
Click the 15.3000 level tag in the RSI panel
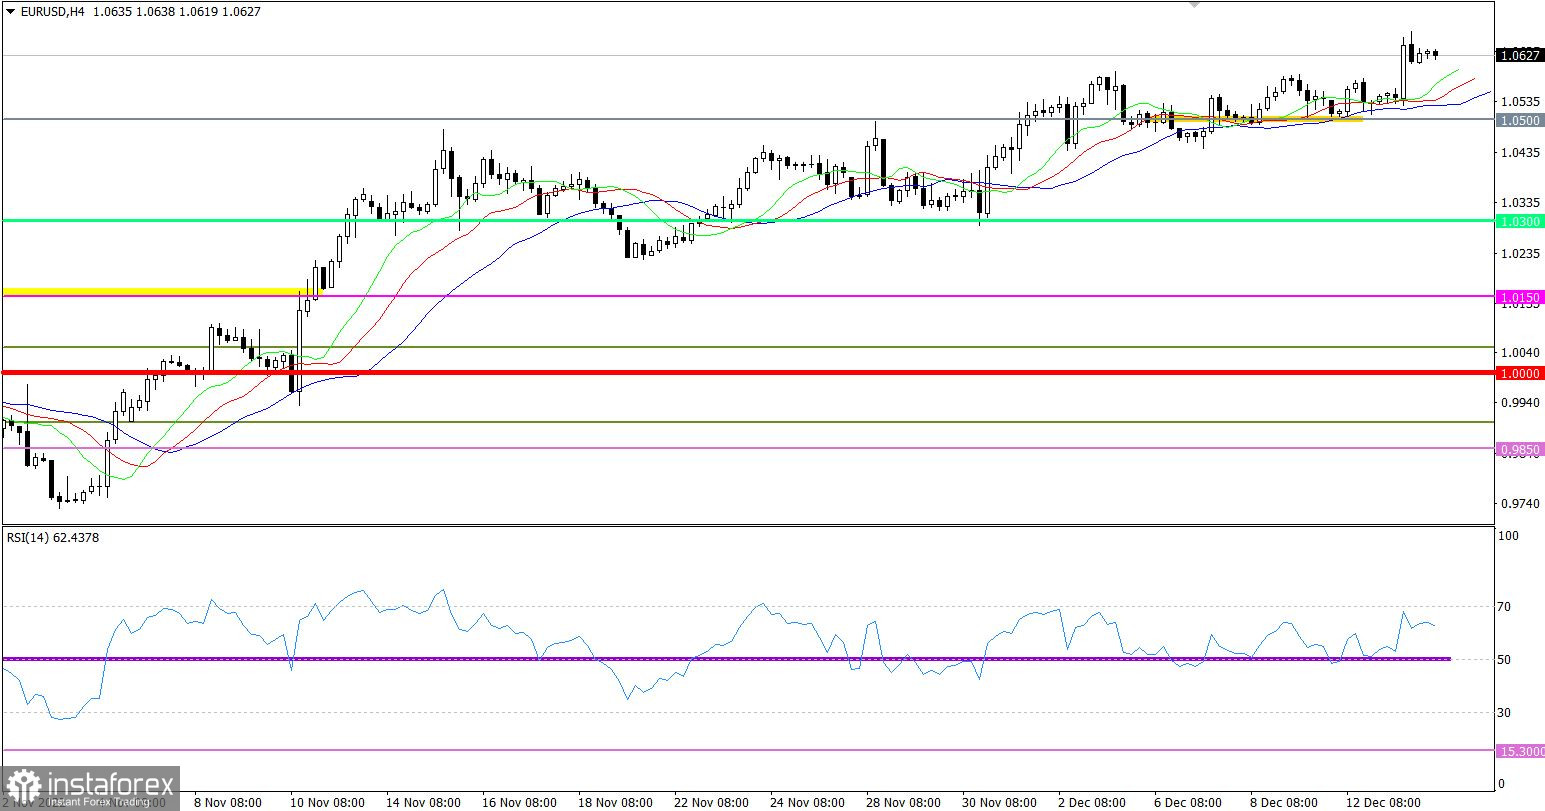click(x=1518, y=751)
